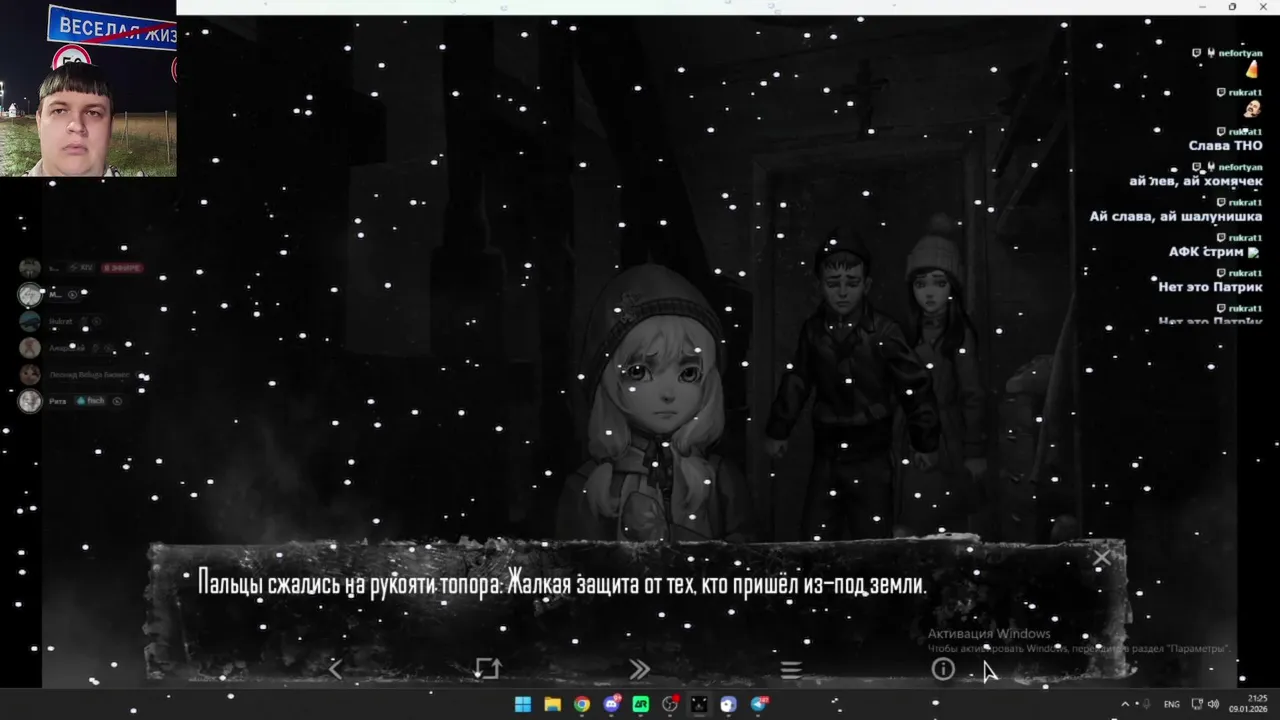Click the 'fisch' tag next to Рита

tap(91, 401)
